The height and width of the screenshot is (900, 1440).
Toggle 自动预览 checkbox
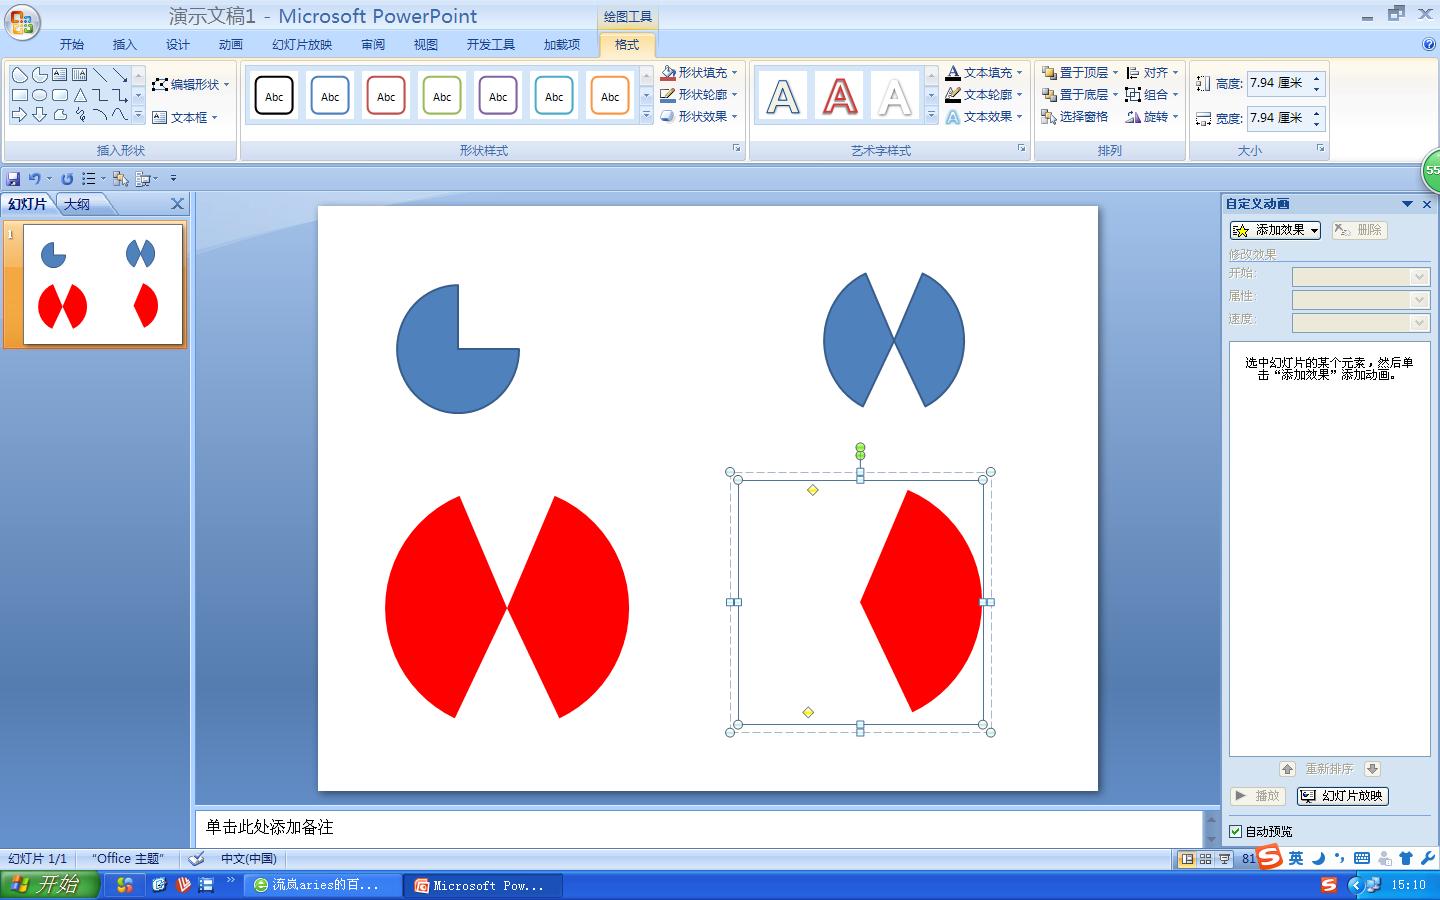tap(1236, 831)
